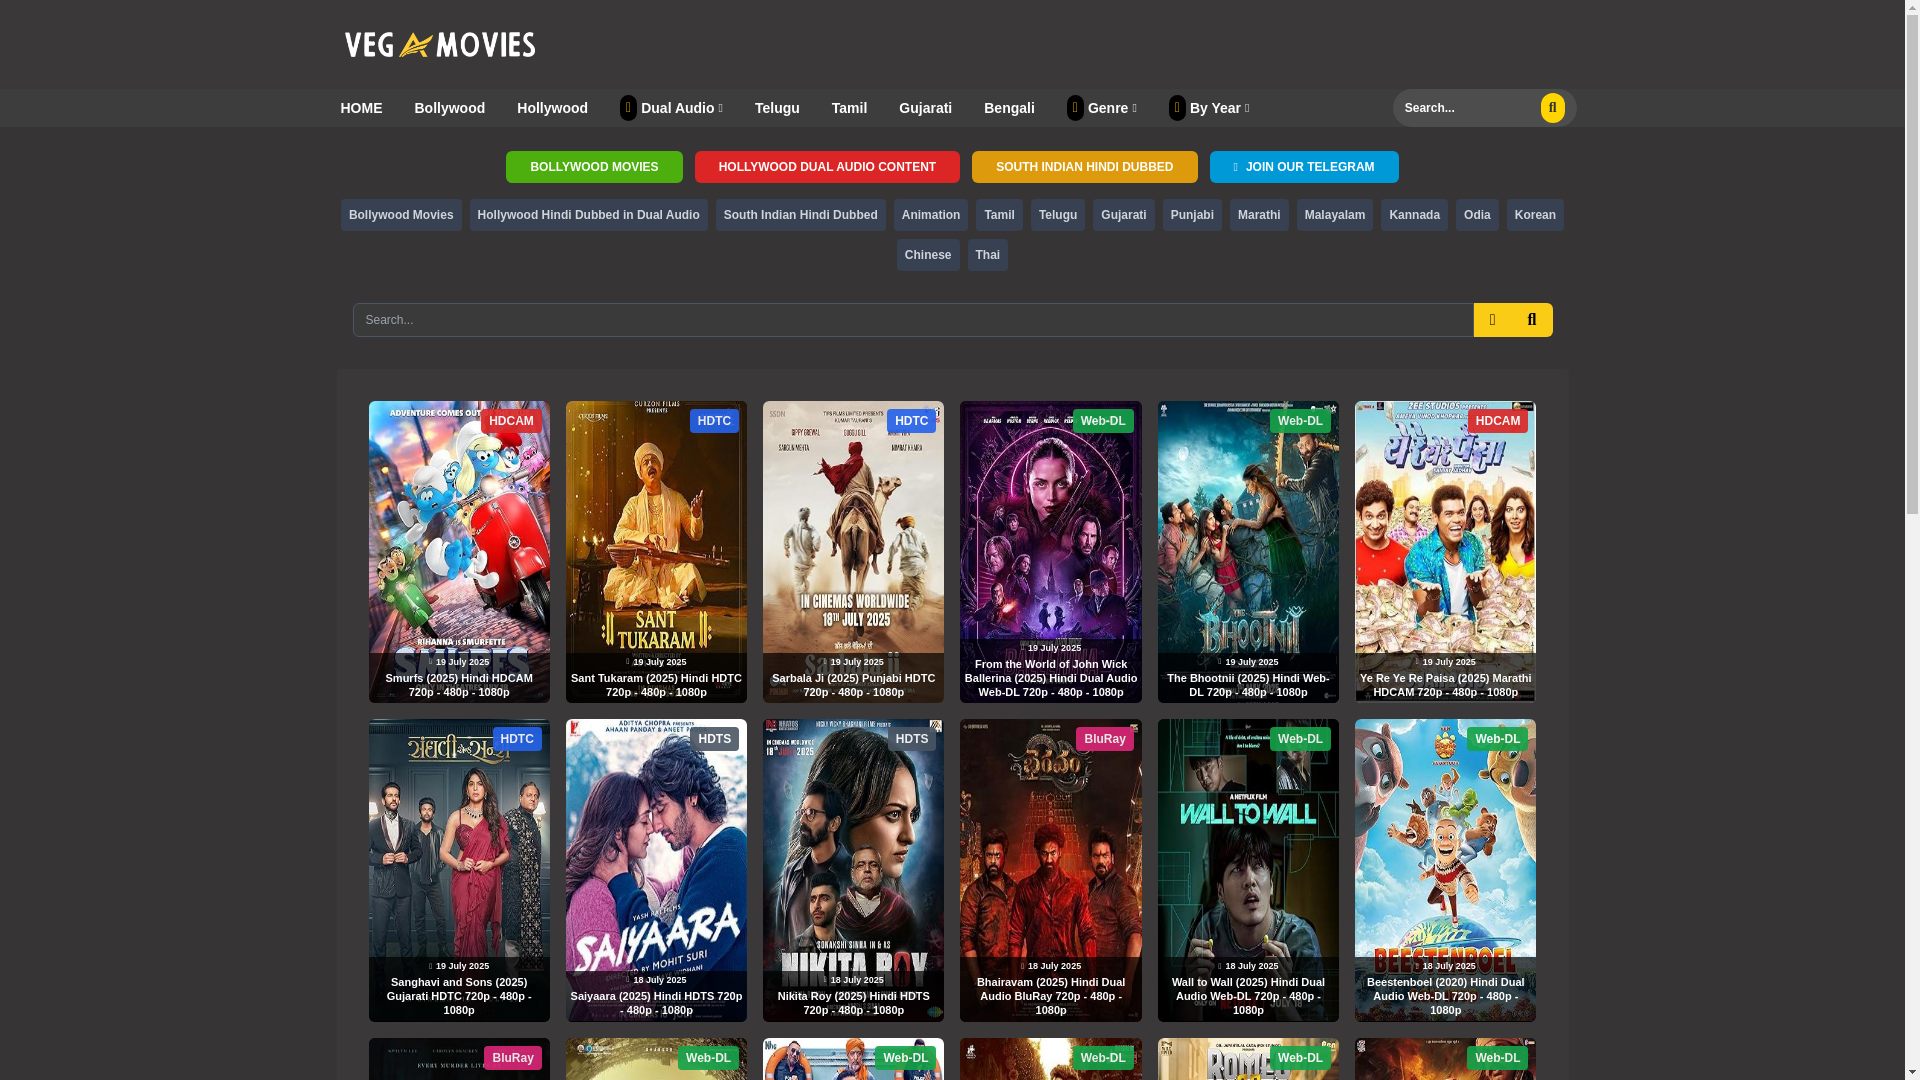Image resolution: width=1920 pixels, height=1080 pixels.
Task: Open the Gujarati category tag
Action: (x=1123, y=215)
